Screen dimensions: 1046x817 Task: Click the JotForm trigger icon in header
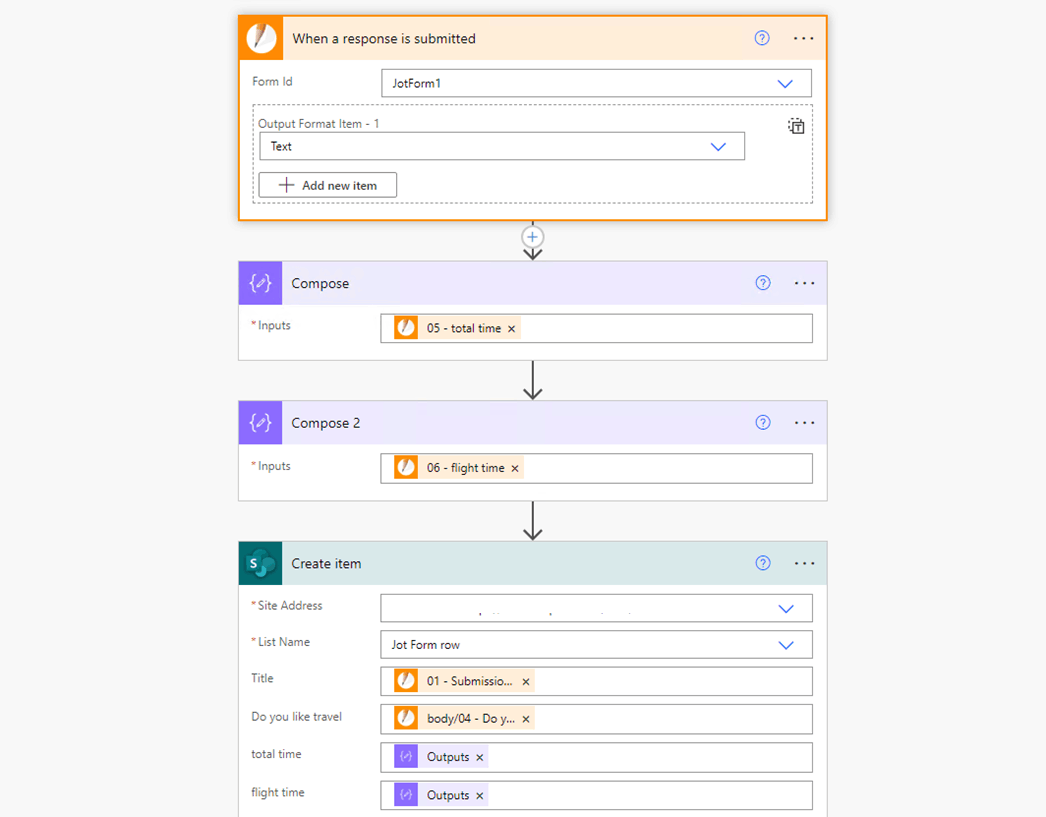click(x=261, y=38)
